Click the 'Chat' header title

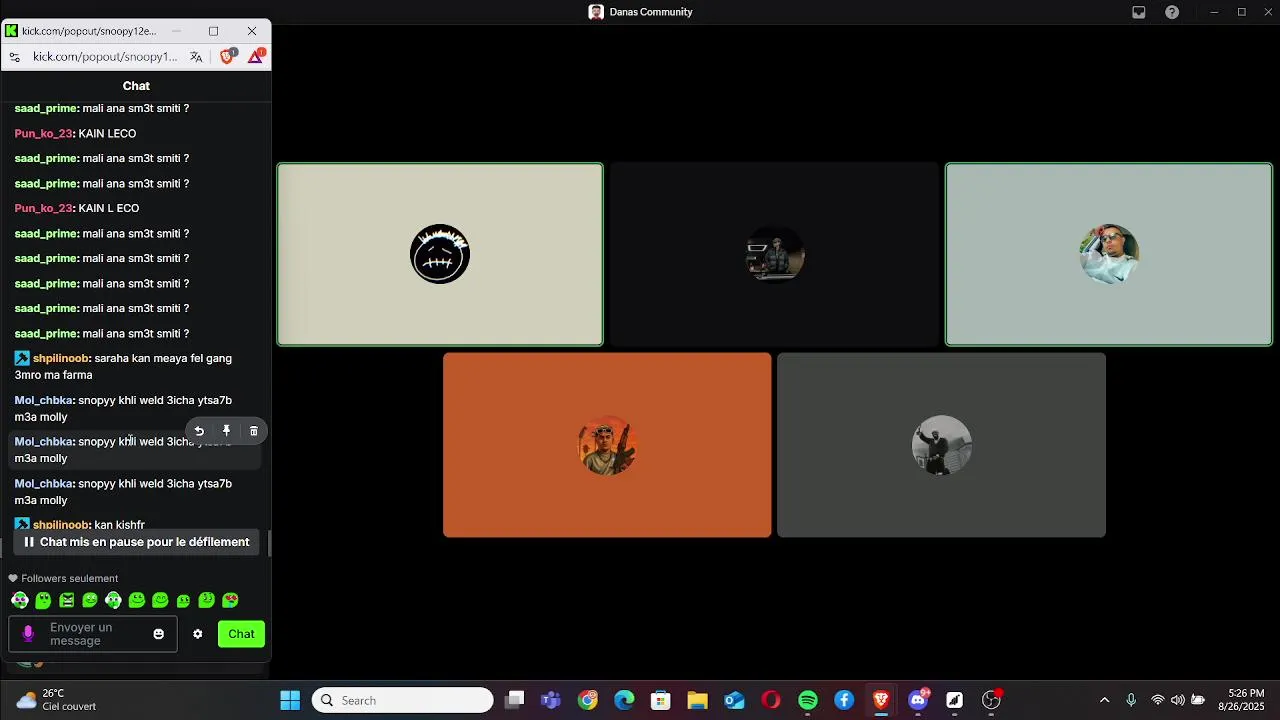click(136, 86)
